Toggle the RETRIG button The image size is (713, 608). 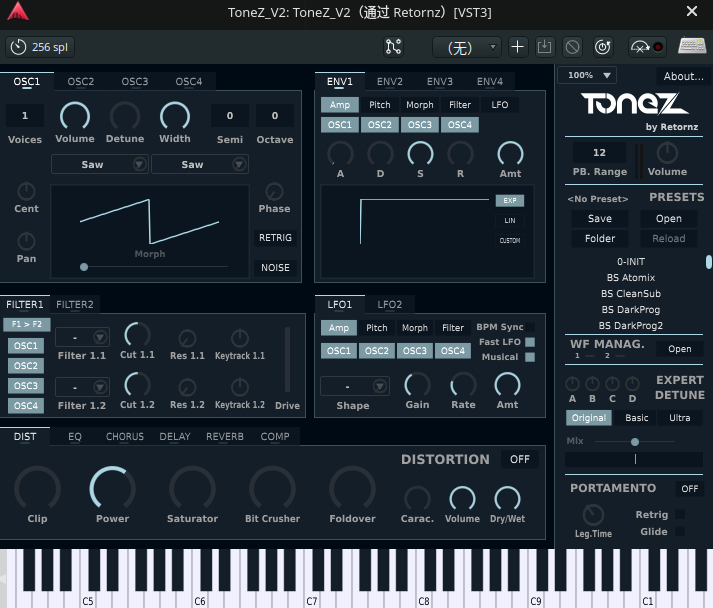pos(275,238)
